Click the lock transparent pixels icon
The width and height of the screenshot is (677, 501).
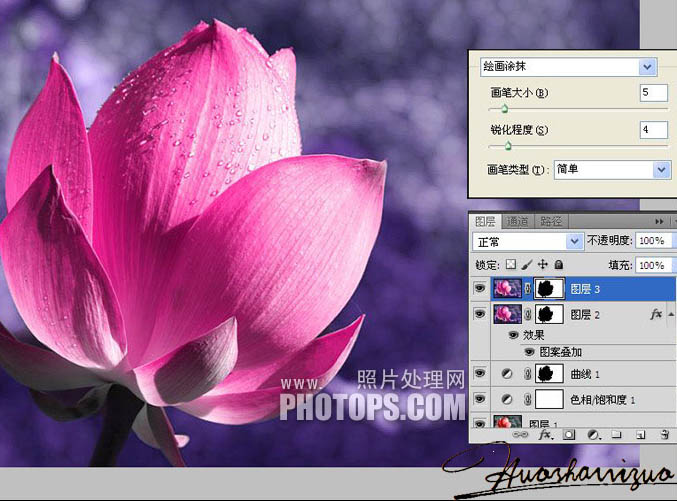pyautogui.click(x=511, y=265)
